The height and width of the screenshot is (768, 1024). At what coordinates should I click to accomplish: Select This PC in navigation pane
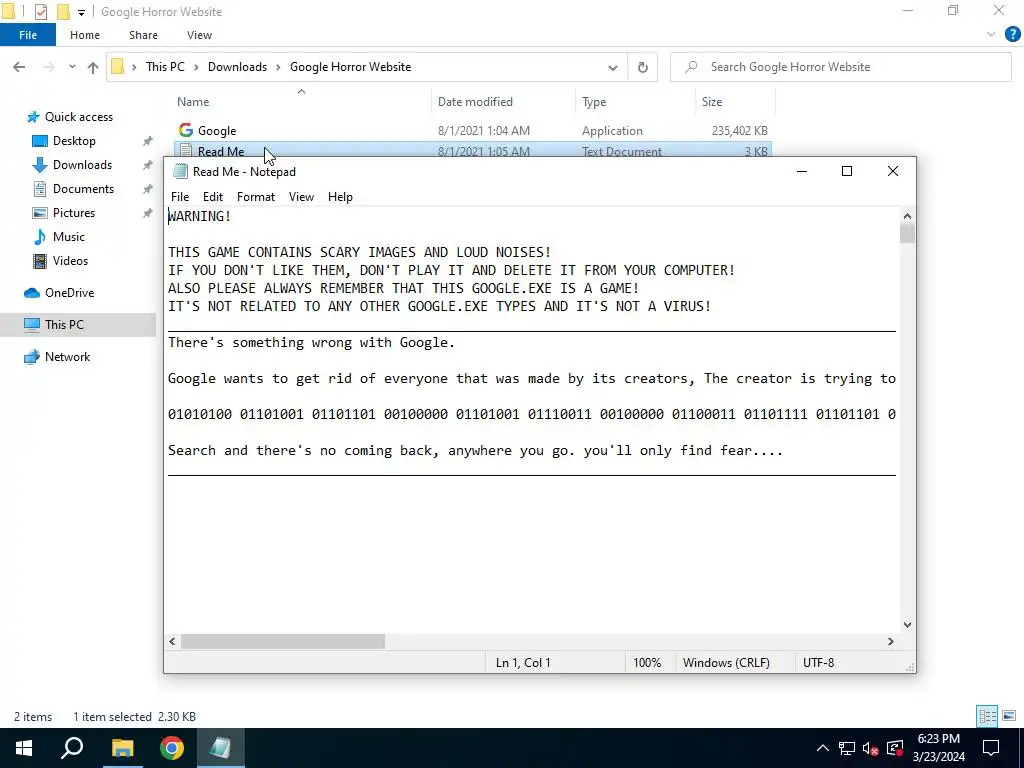tap(64, 325)
